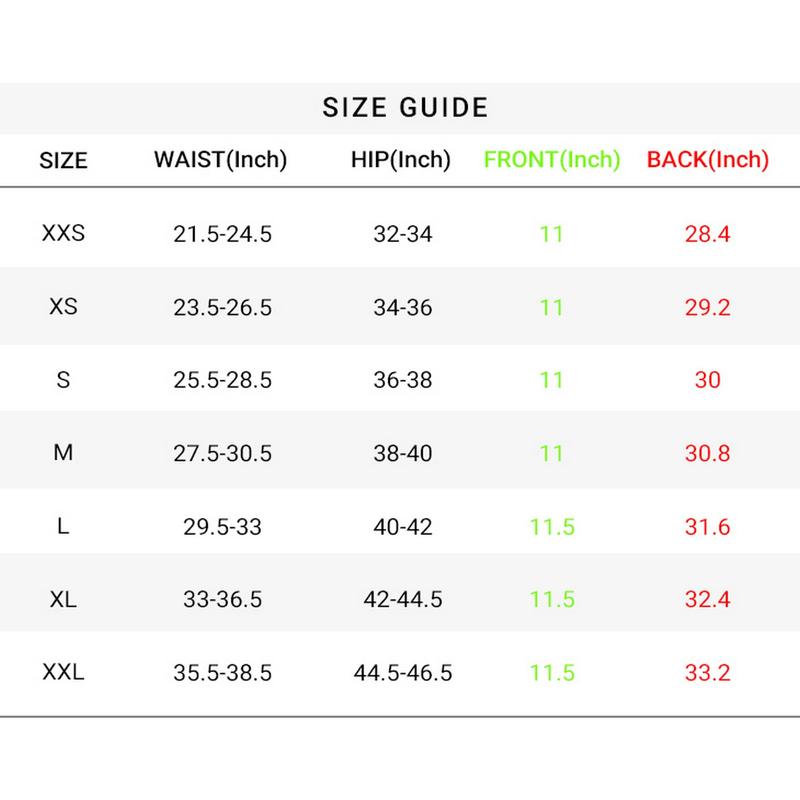Click the SIZE GUIDE title
This screenshot has height=800, width=800.
(405, 107)
